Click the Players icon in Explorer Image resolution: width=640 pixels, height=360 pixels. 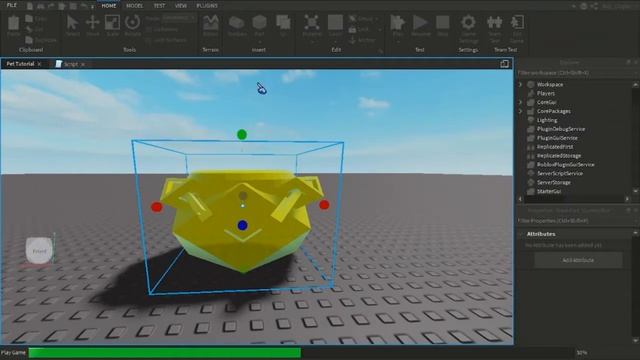pyautogui.click(x=531, y=93)
